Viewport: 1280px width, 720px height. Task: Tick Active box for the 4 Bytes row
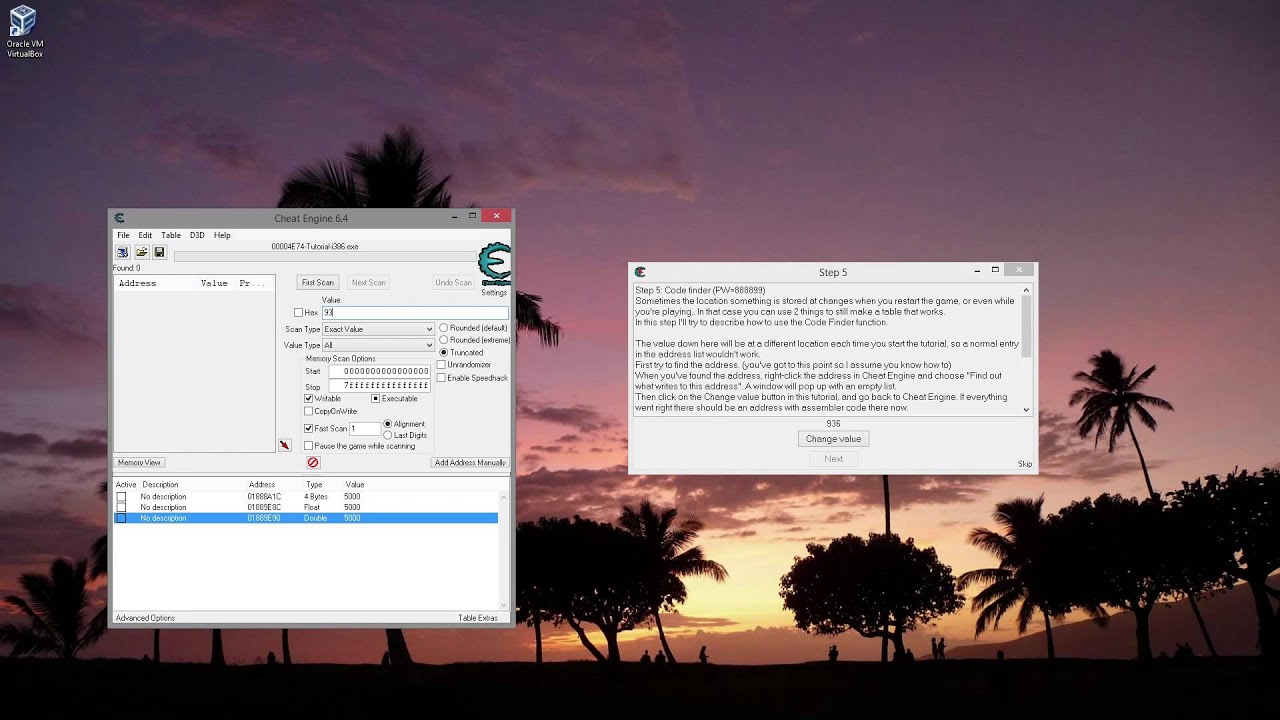point(121,496)
